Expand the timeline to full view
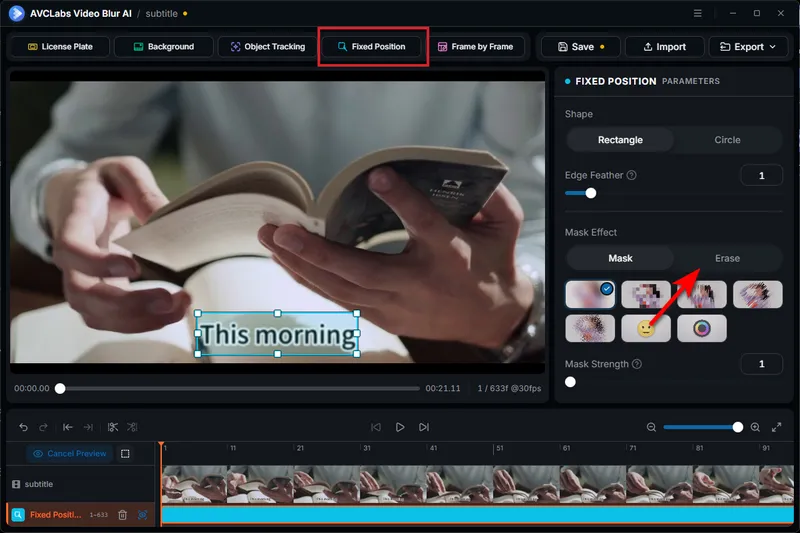The width and height of the screenshot is (800, 533). click(777, 427)
